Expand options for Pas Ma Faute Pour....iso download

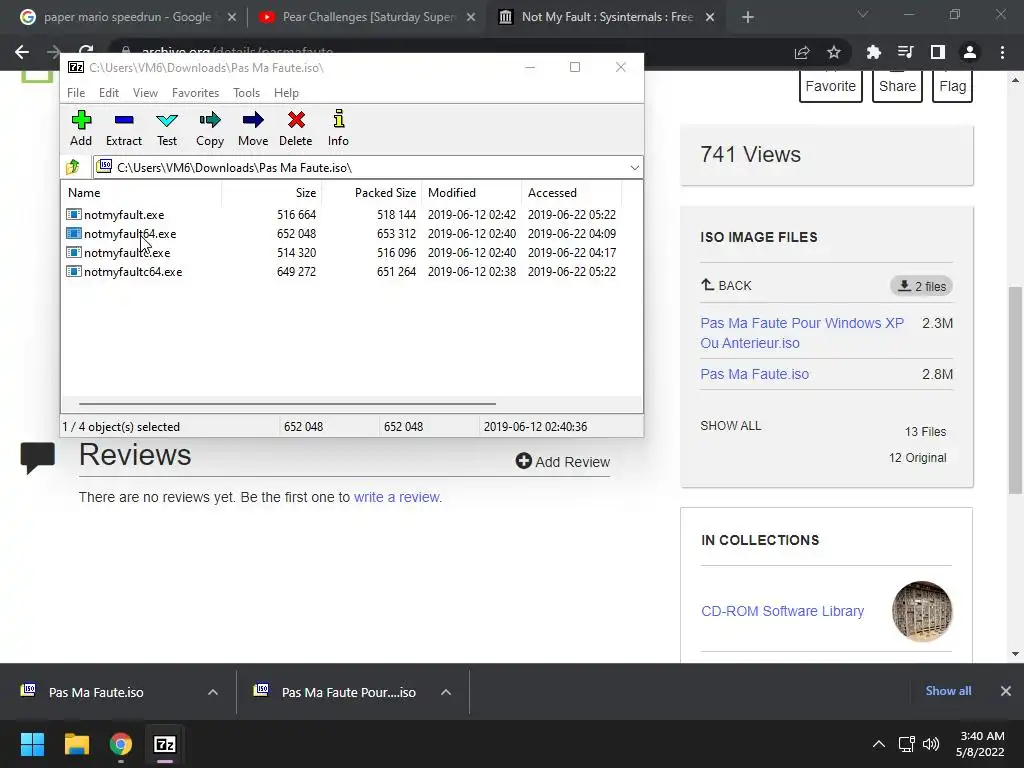coord(446,692)
